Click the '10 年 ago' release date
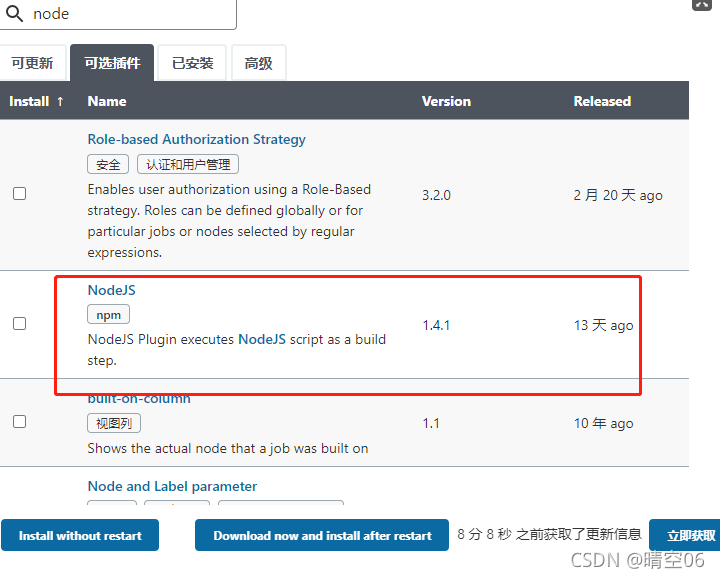720x578 pixels. [603, 423]
